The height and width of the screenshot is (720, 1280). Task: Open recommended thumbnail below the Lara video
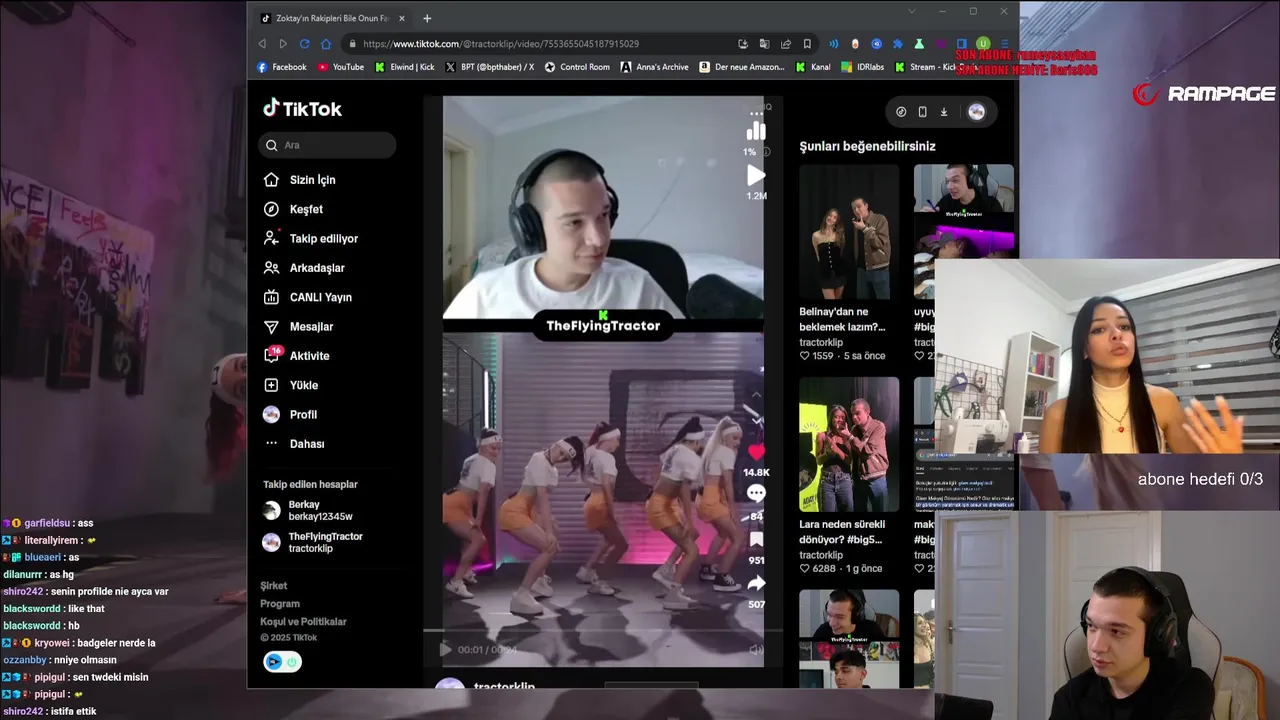tap(849, 637)
